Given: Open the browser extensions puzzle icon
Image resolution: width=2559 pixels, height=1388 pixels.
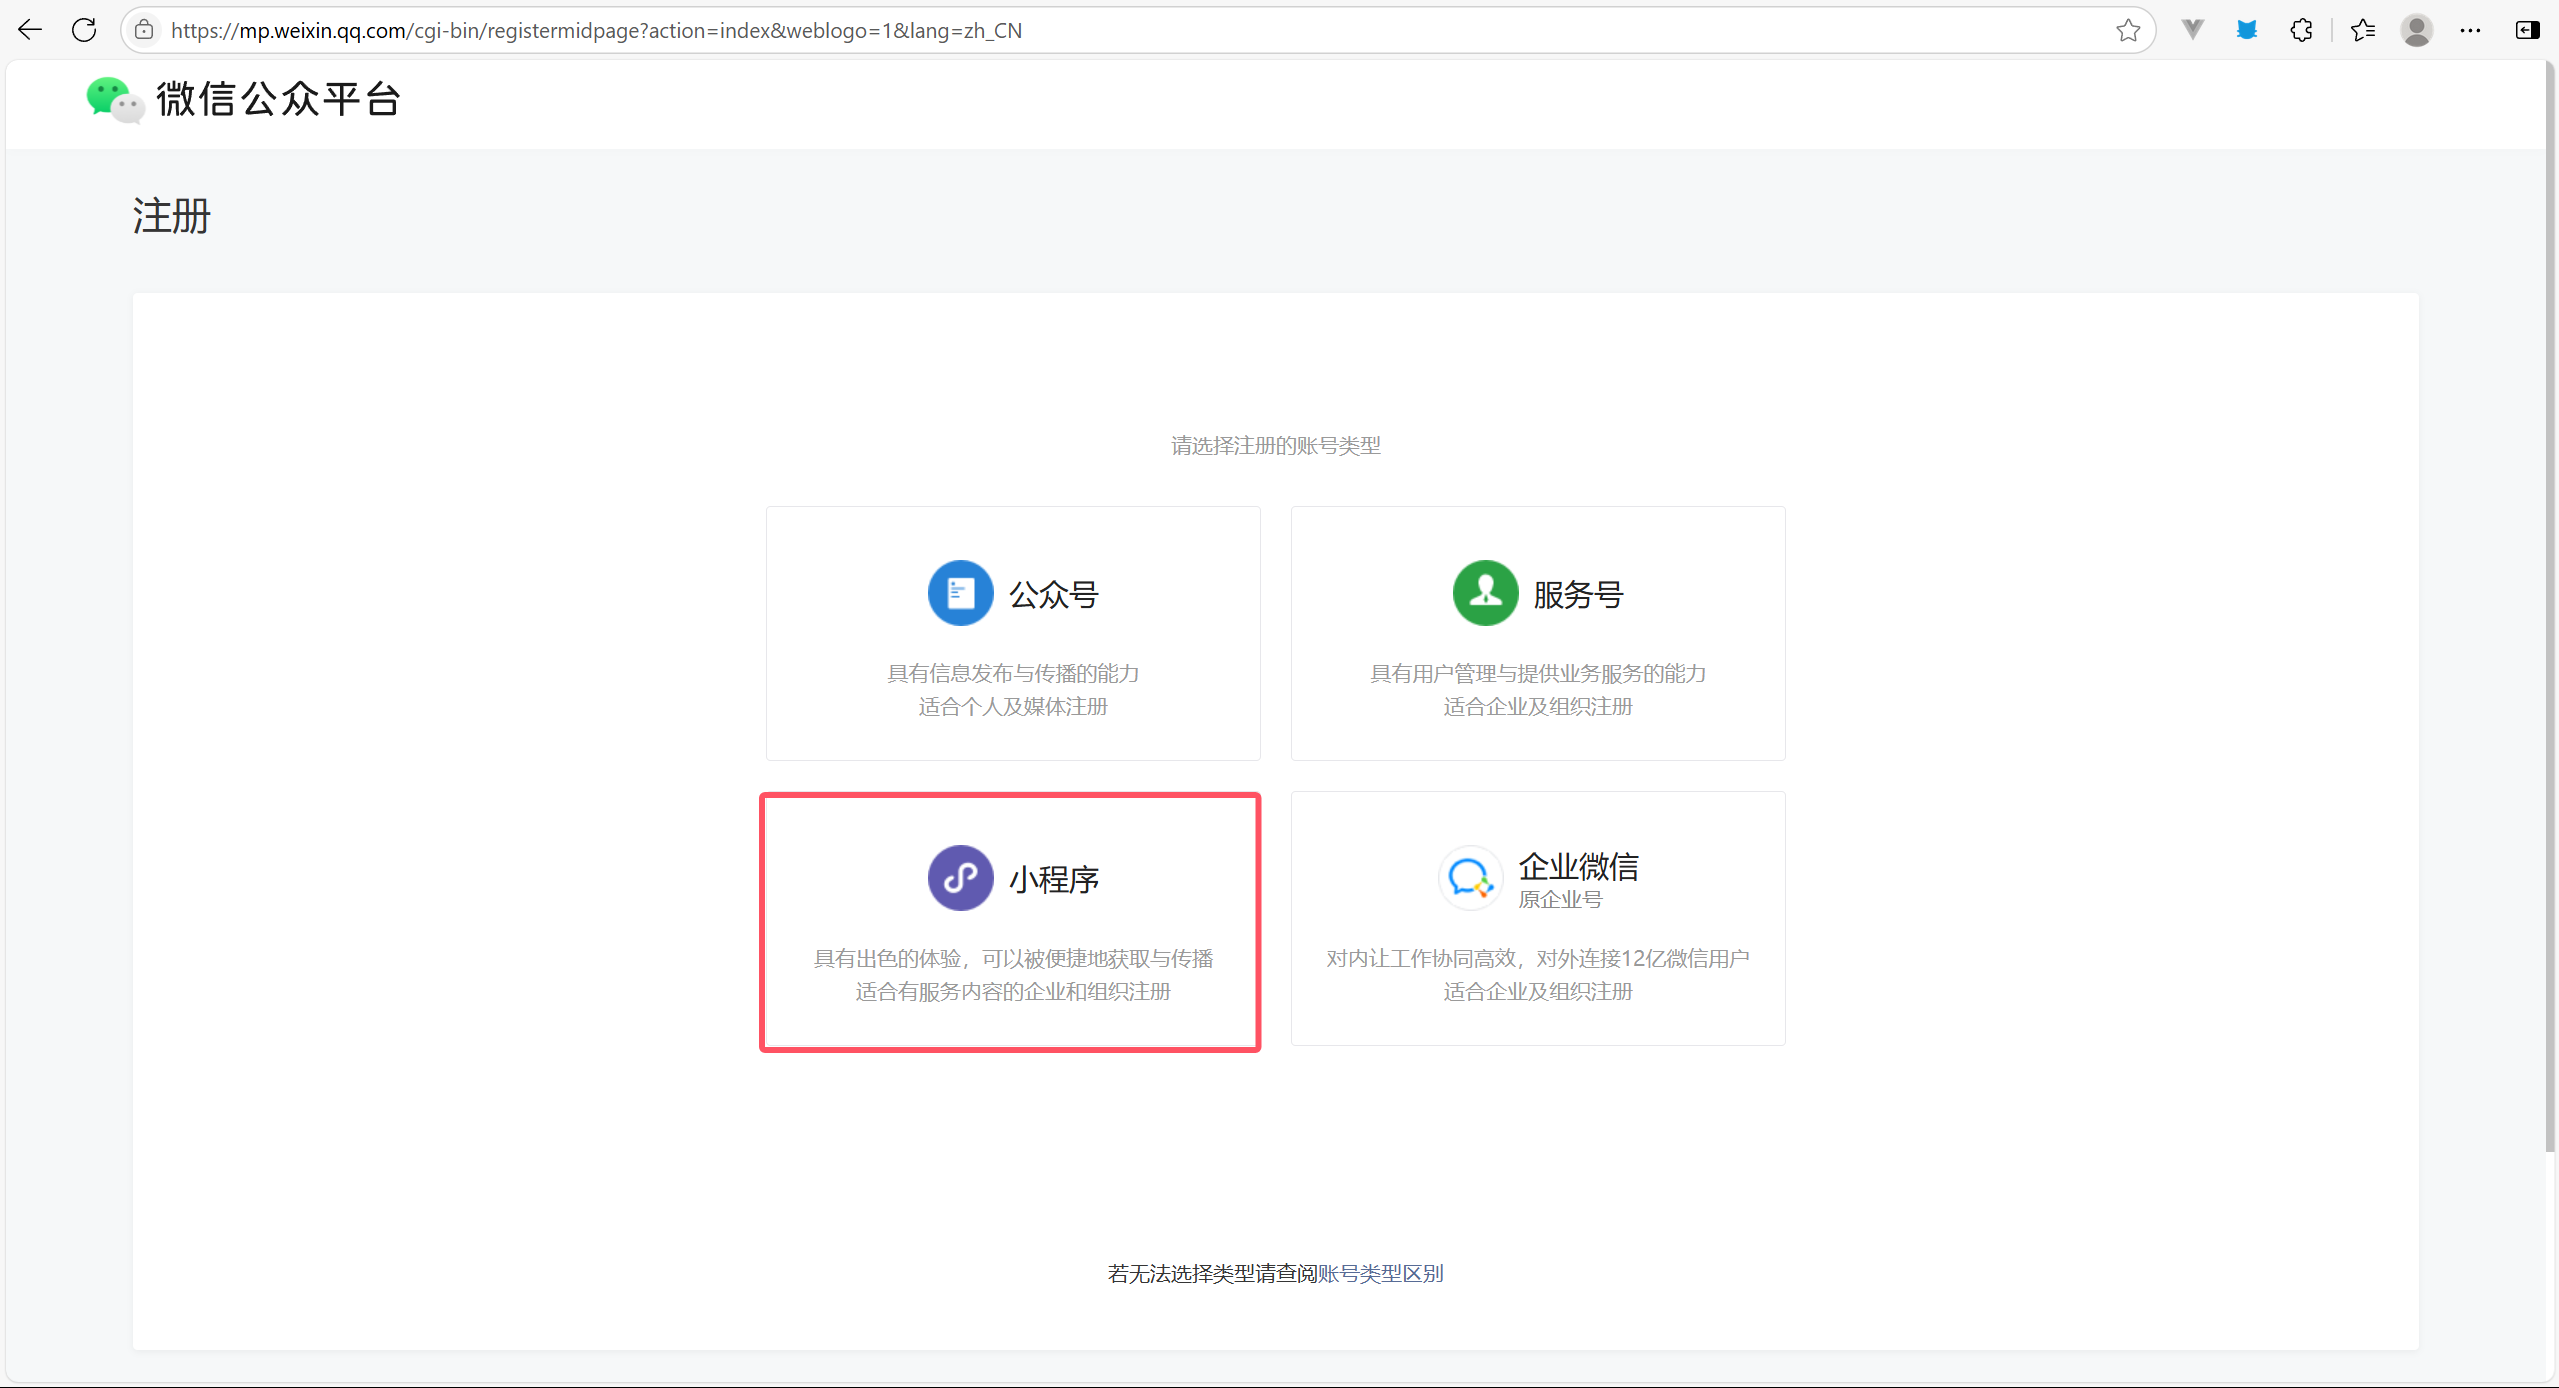Looking at the screenshot, I should pos(2301,30).
